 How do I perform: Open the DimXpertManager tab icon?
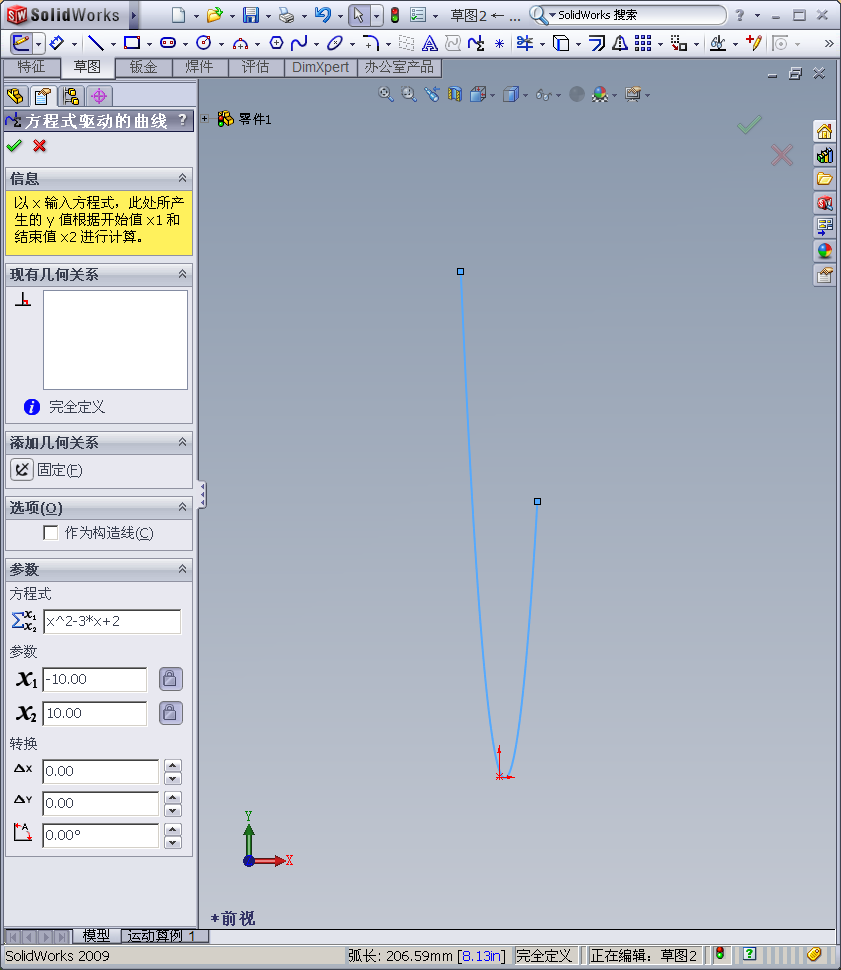[x=99, y=97]
